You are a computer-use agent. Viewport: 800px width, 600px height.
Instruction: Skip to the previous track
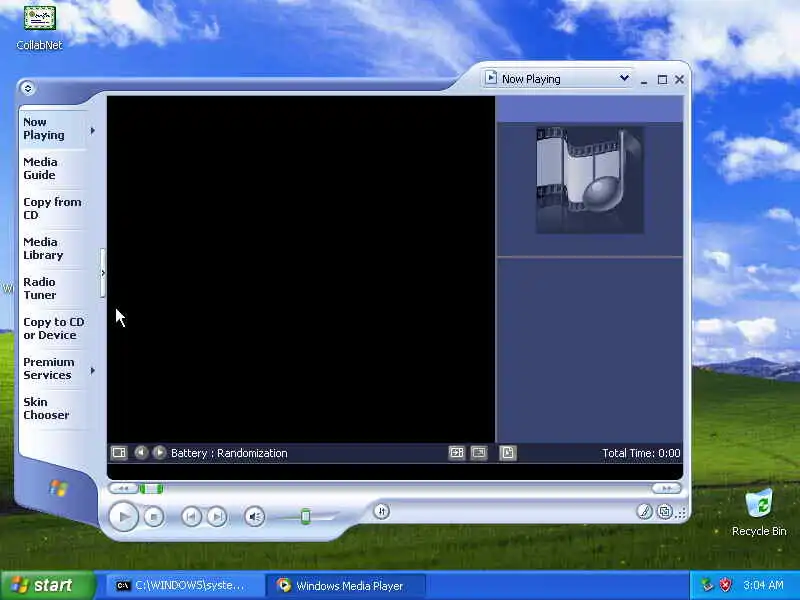[x=191, y=517]
